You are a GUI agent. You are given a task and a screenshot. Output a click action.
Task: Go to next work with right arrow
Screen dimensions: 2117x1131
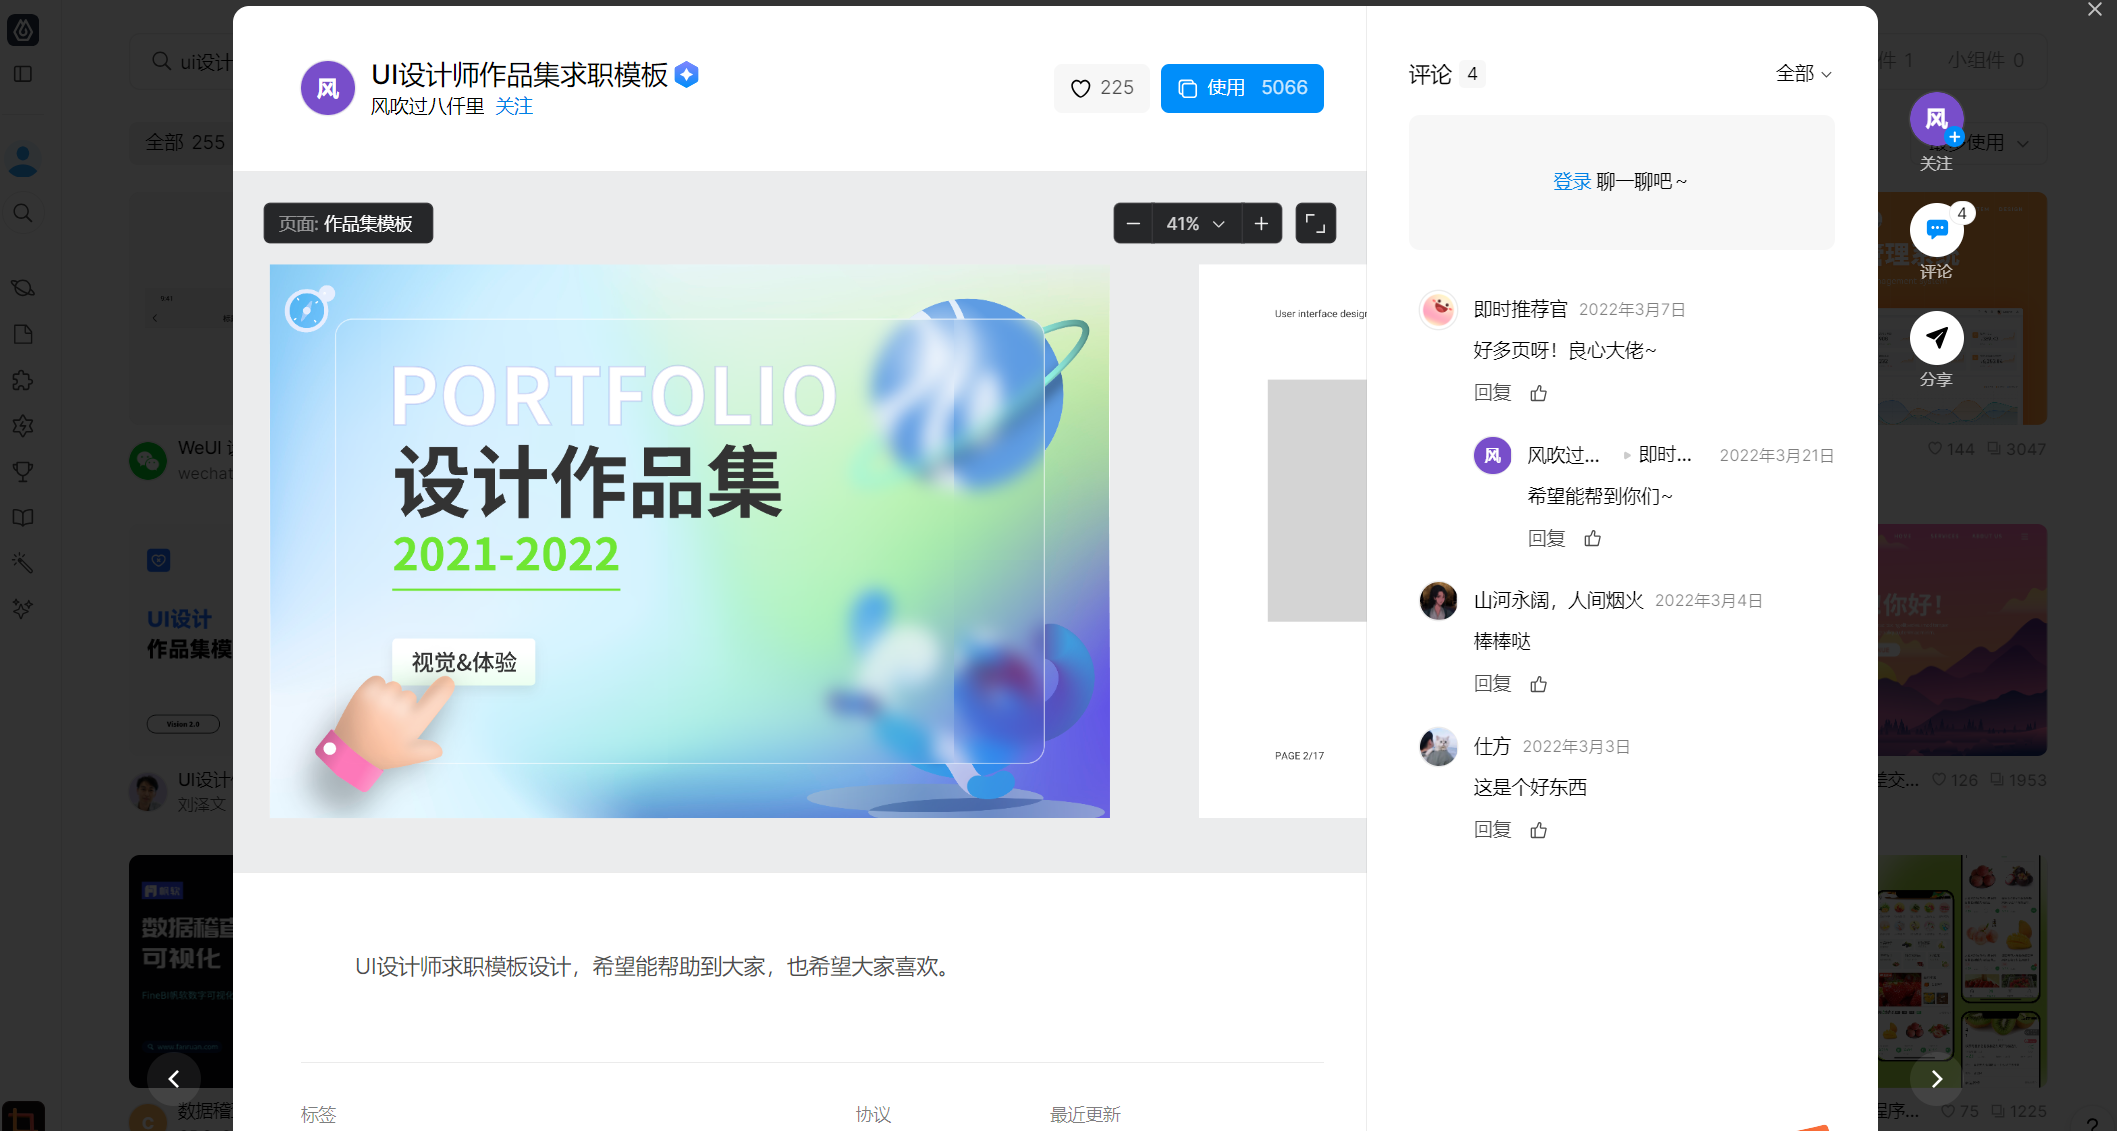point(1936,1078)
